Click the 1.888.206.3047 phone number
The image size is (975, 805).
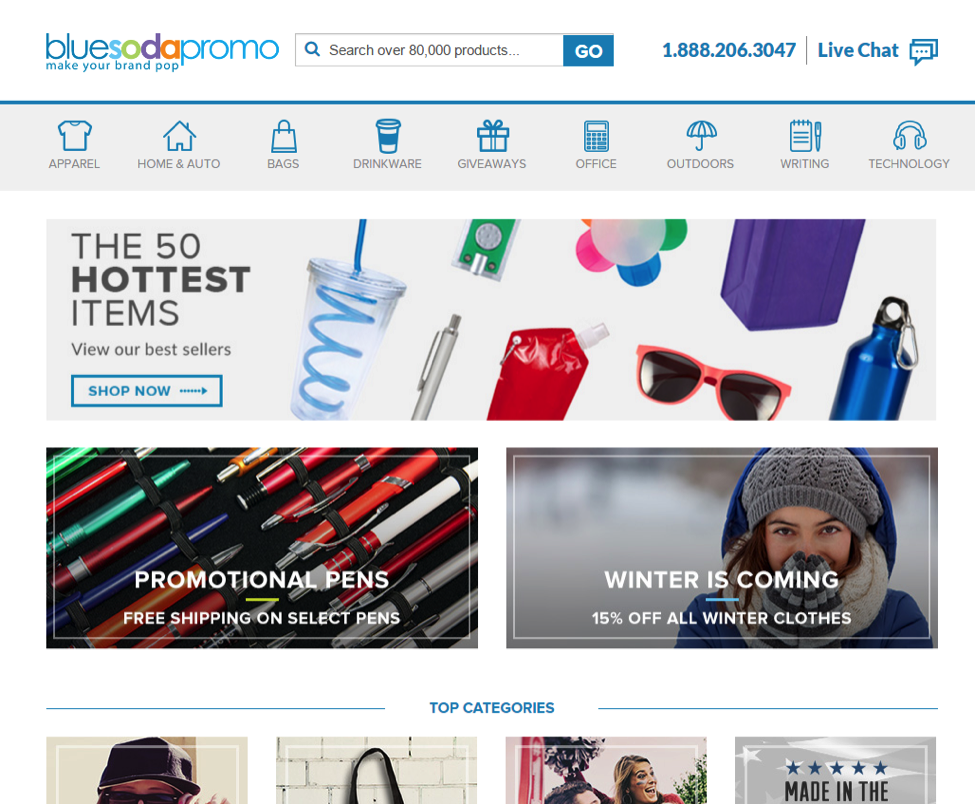(x=729, y=50)
